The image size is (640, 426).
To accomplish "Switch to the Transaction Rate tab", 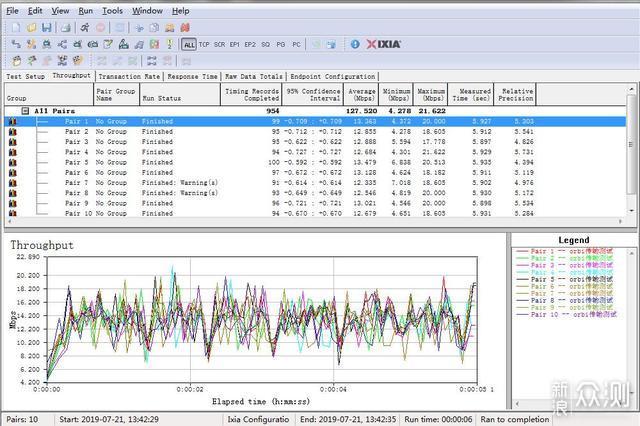I will [129, 76].
